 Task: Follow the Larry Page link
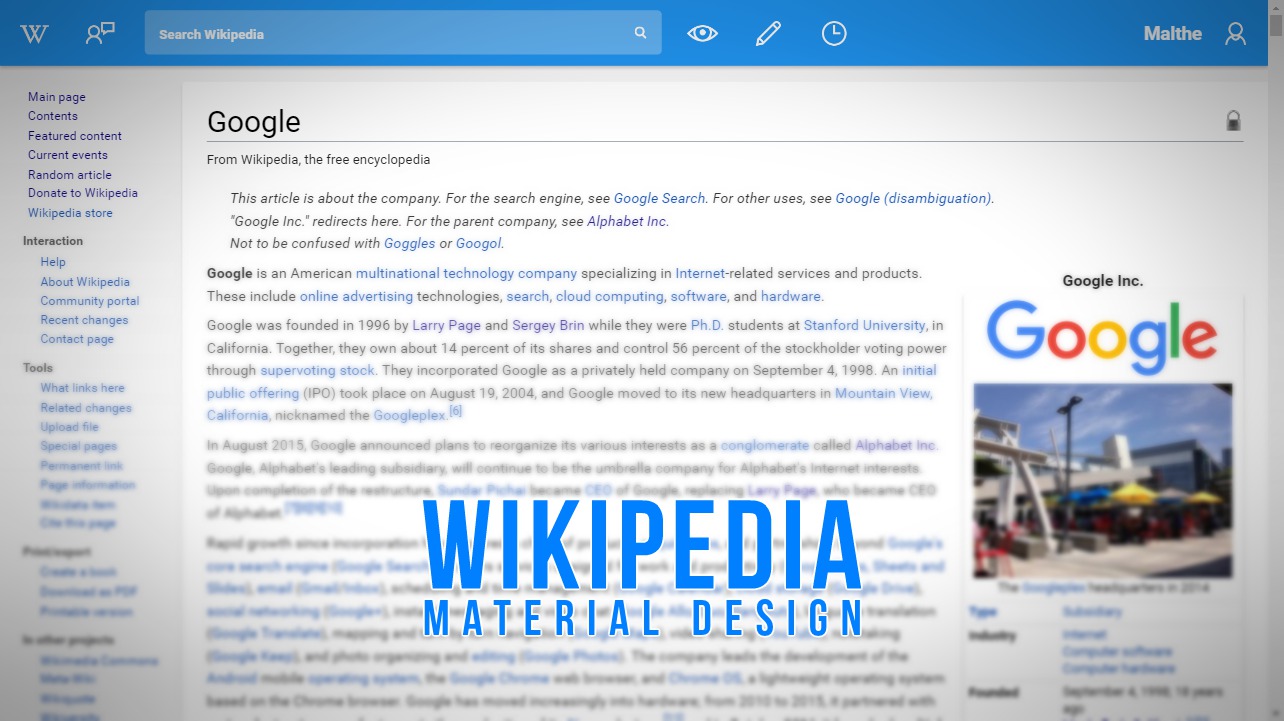coord(446,324)
